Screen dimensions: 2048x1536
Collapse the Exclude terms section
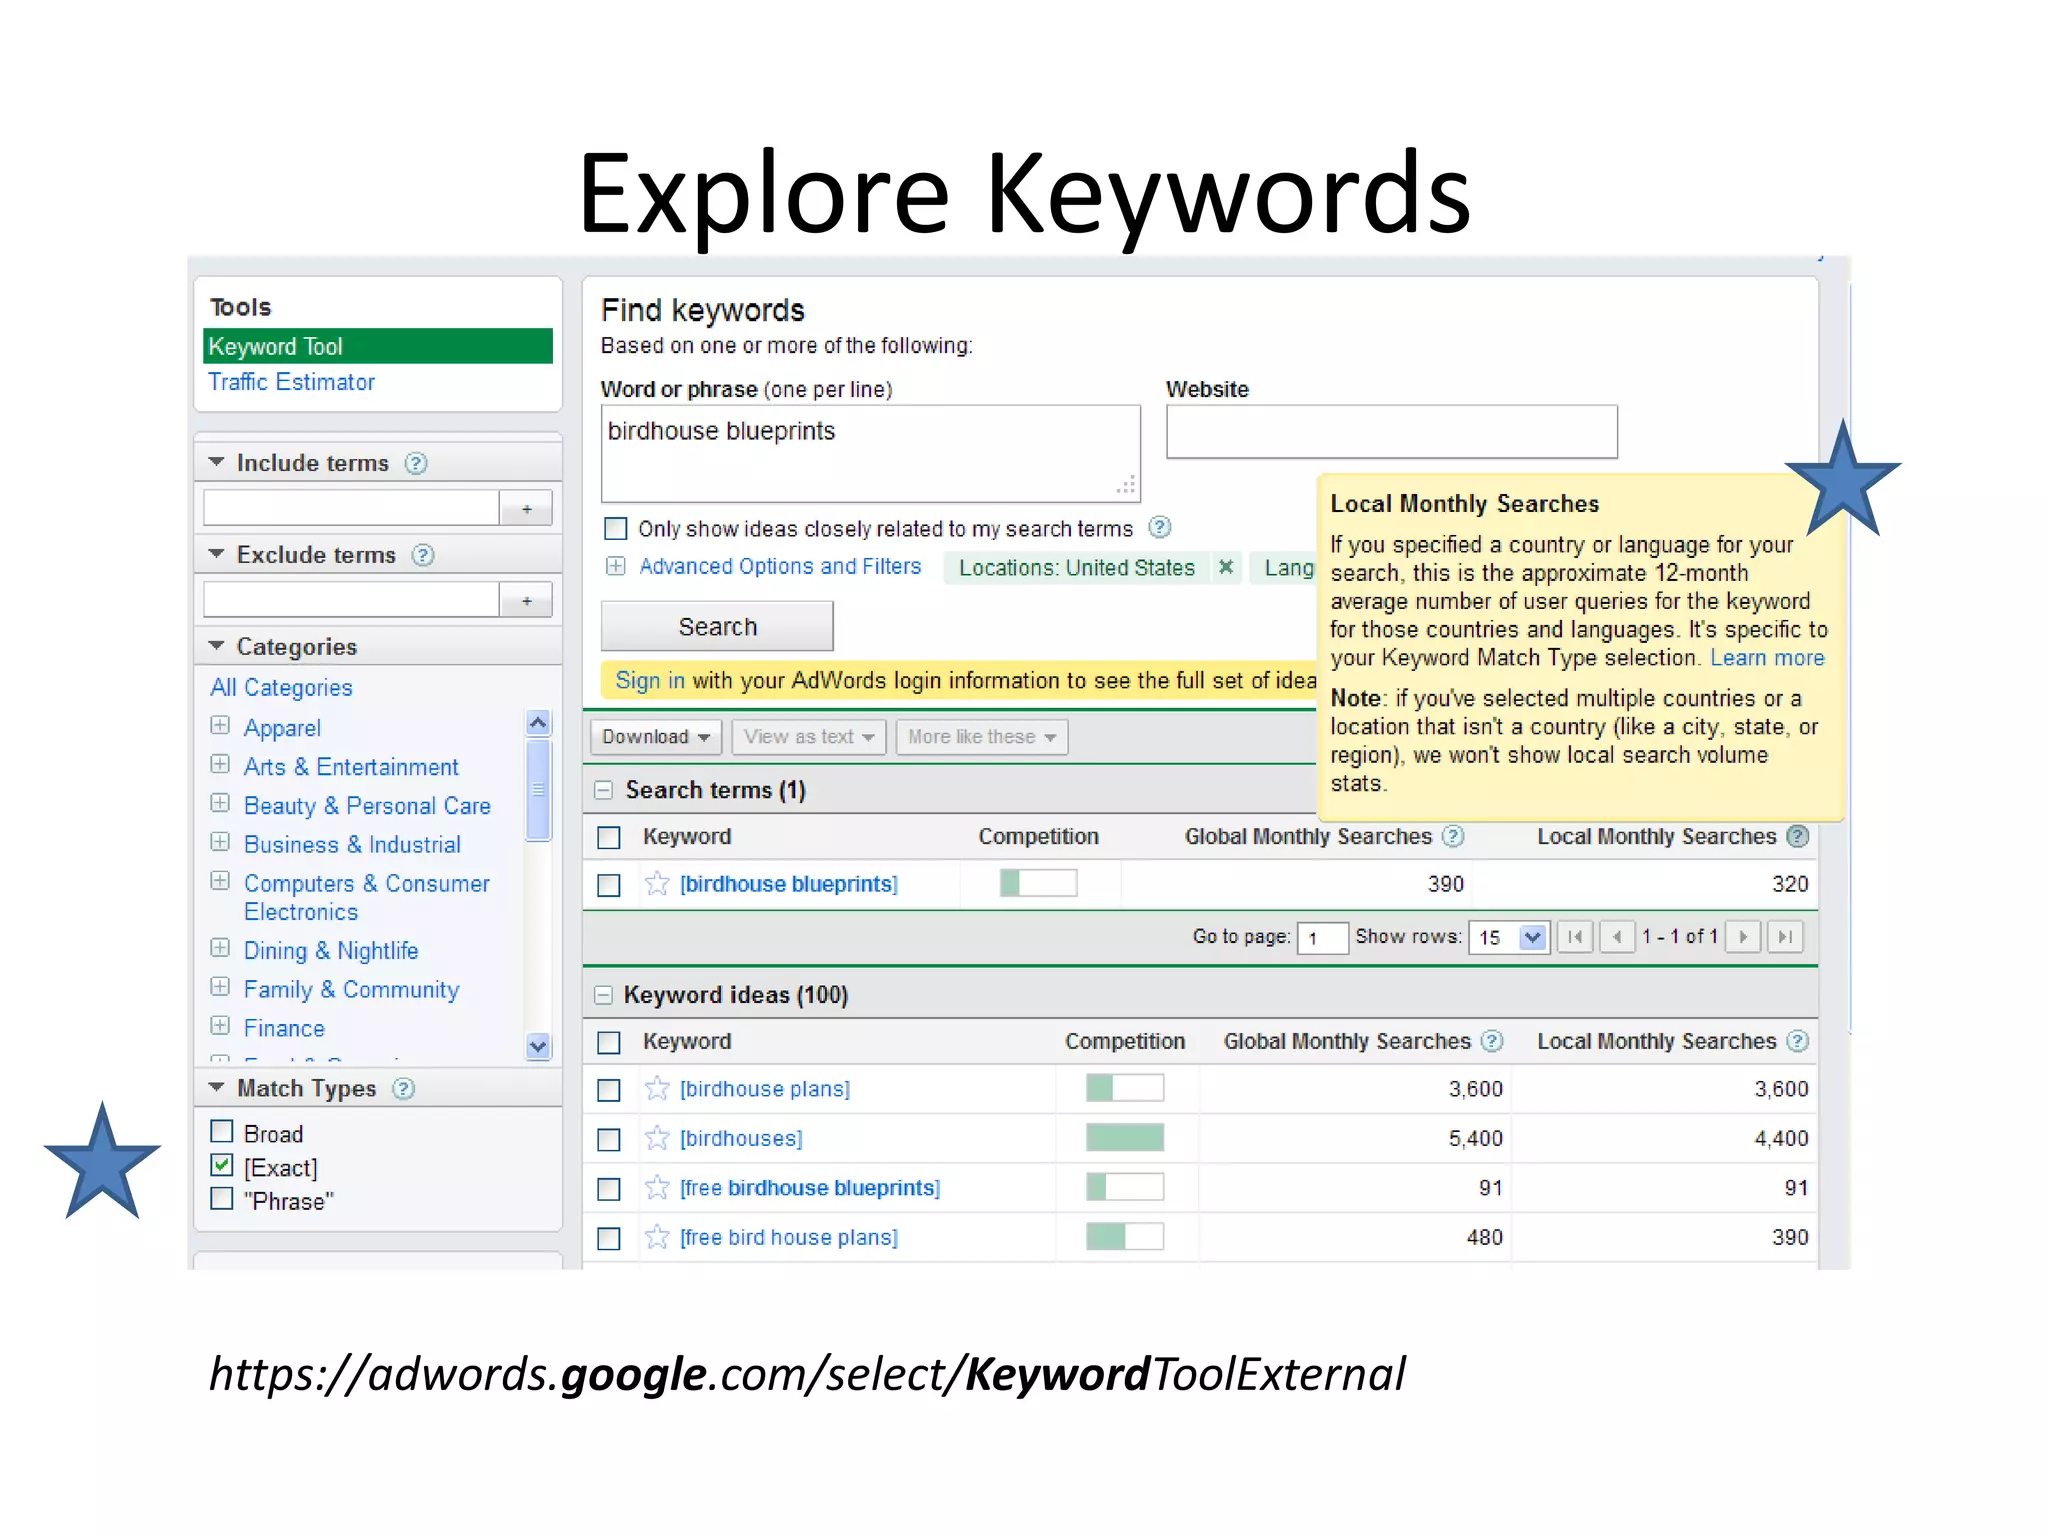click(216, 554)
